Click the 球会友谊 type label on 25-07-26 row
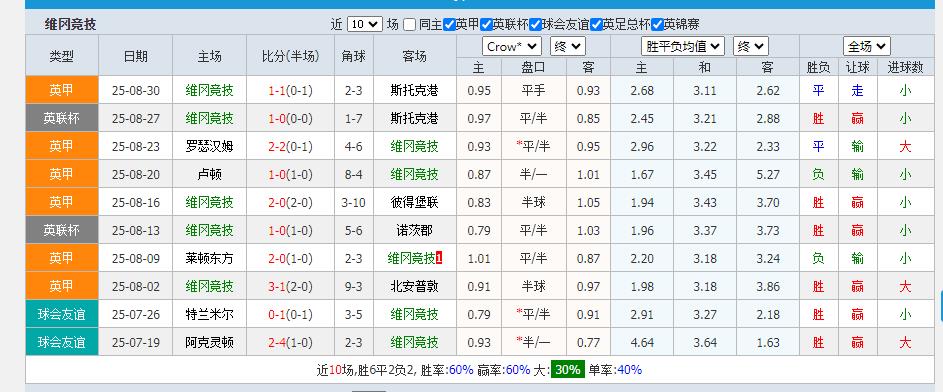Viewport: 943px width, 392px height. click(61, 314)
